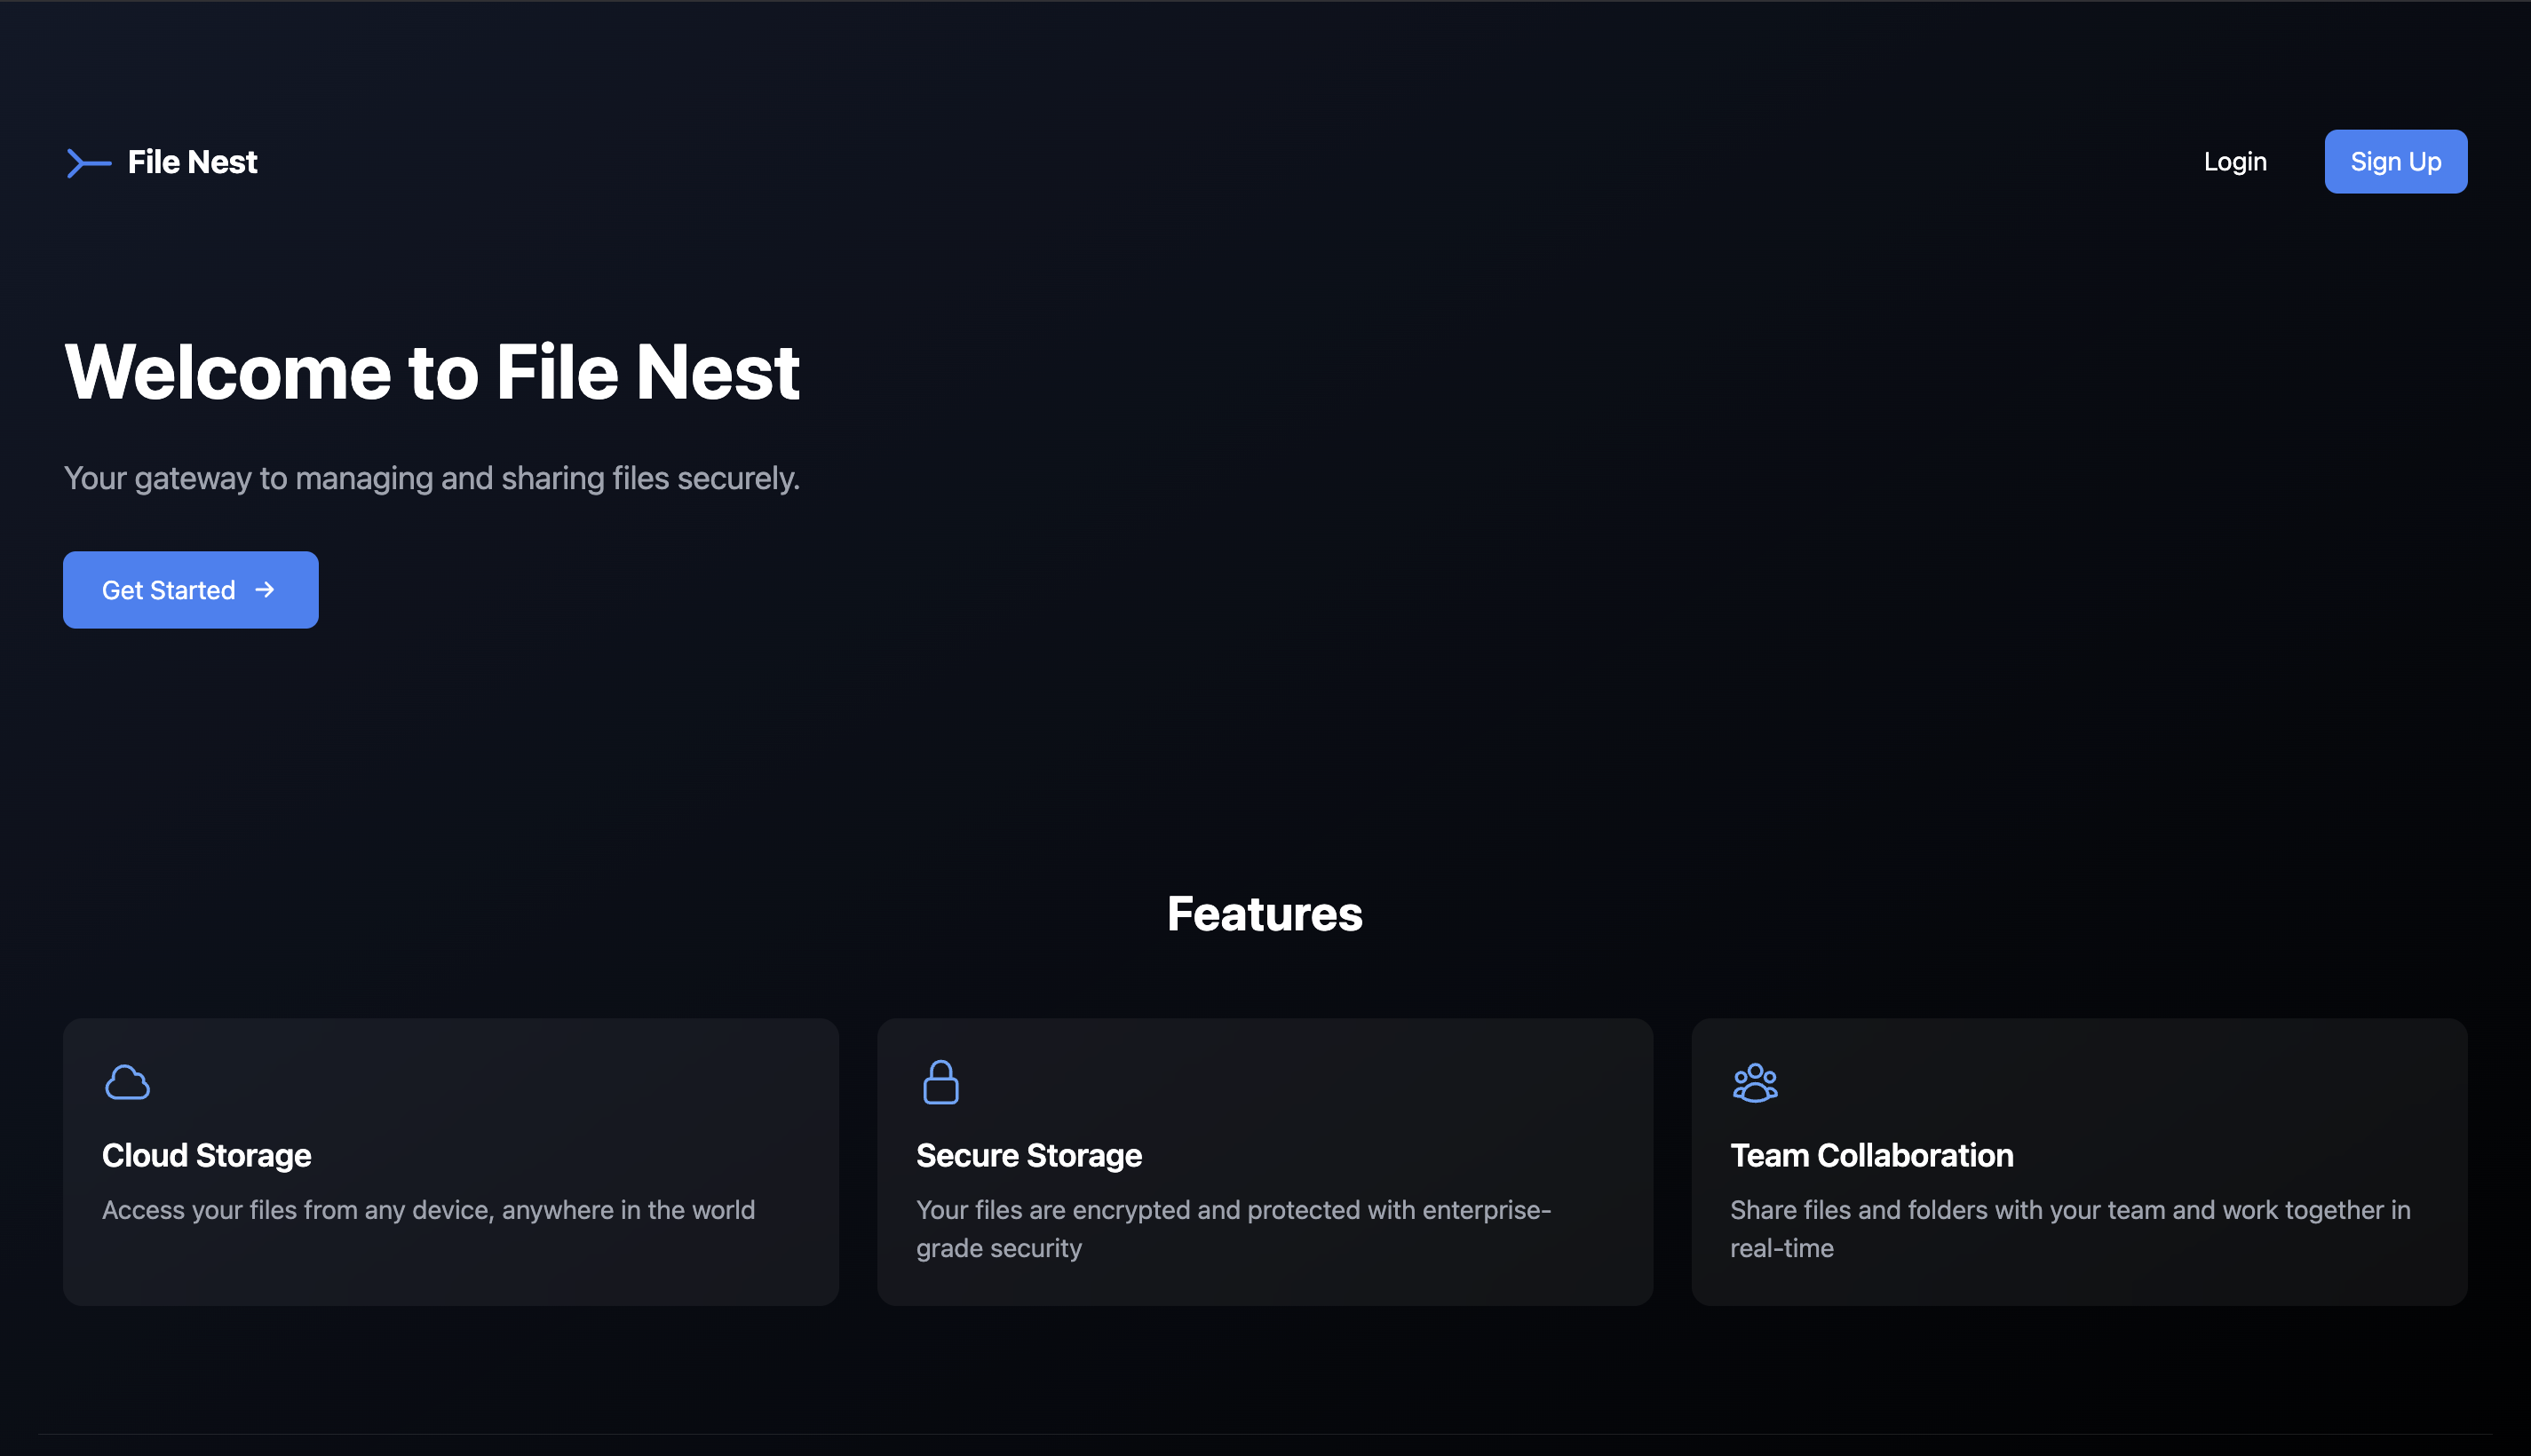Click the Features section heading

tap(1264, 914)
